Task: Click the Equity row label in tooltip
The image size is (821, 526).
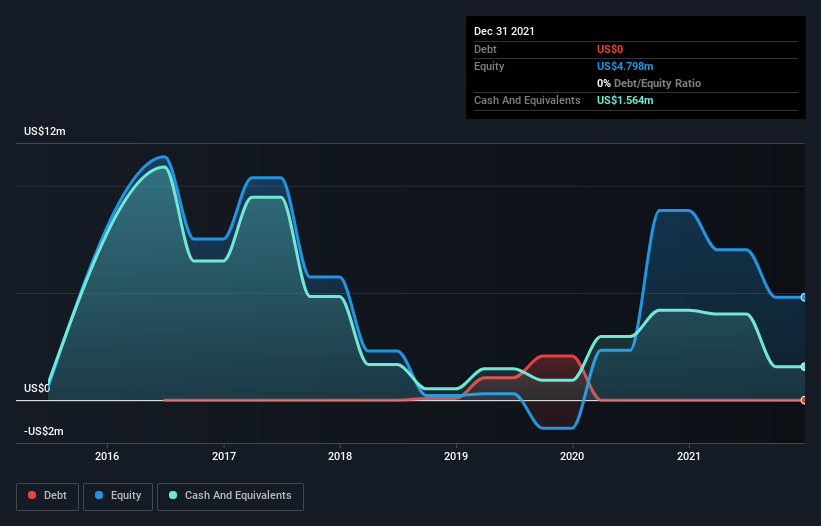Action: click(x=489, y=66)
